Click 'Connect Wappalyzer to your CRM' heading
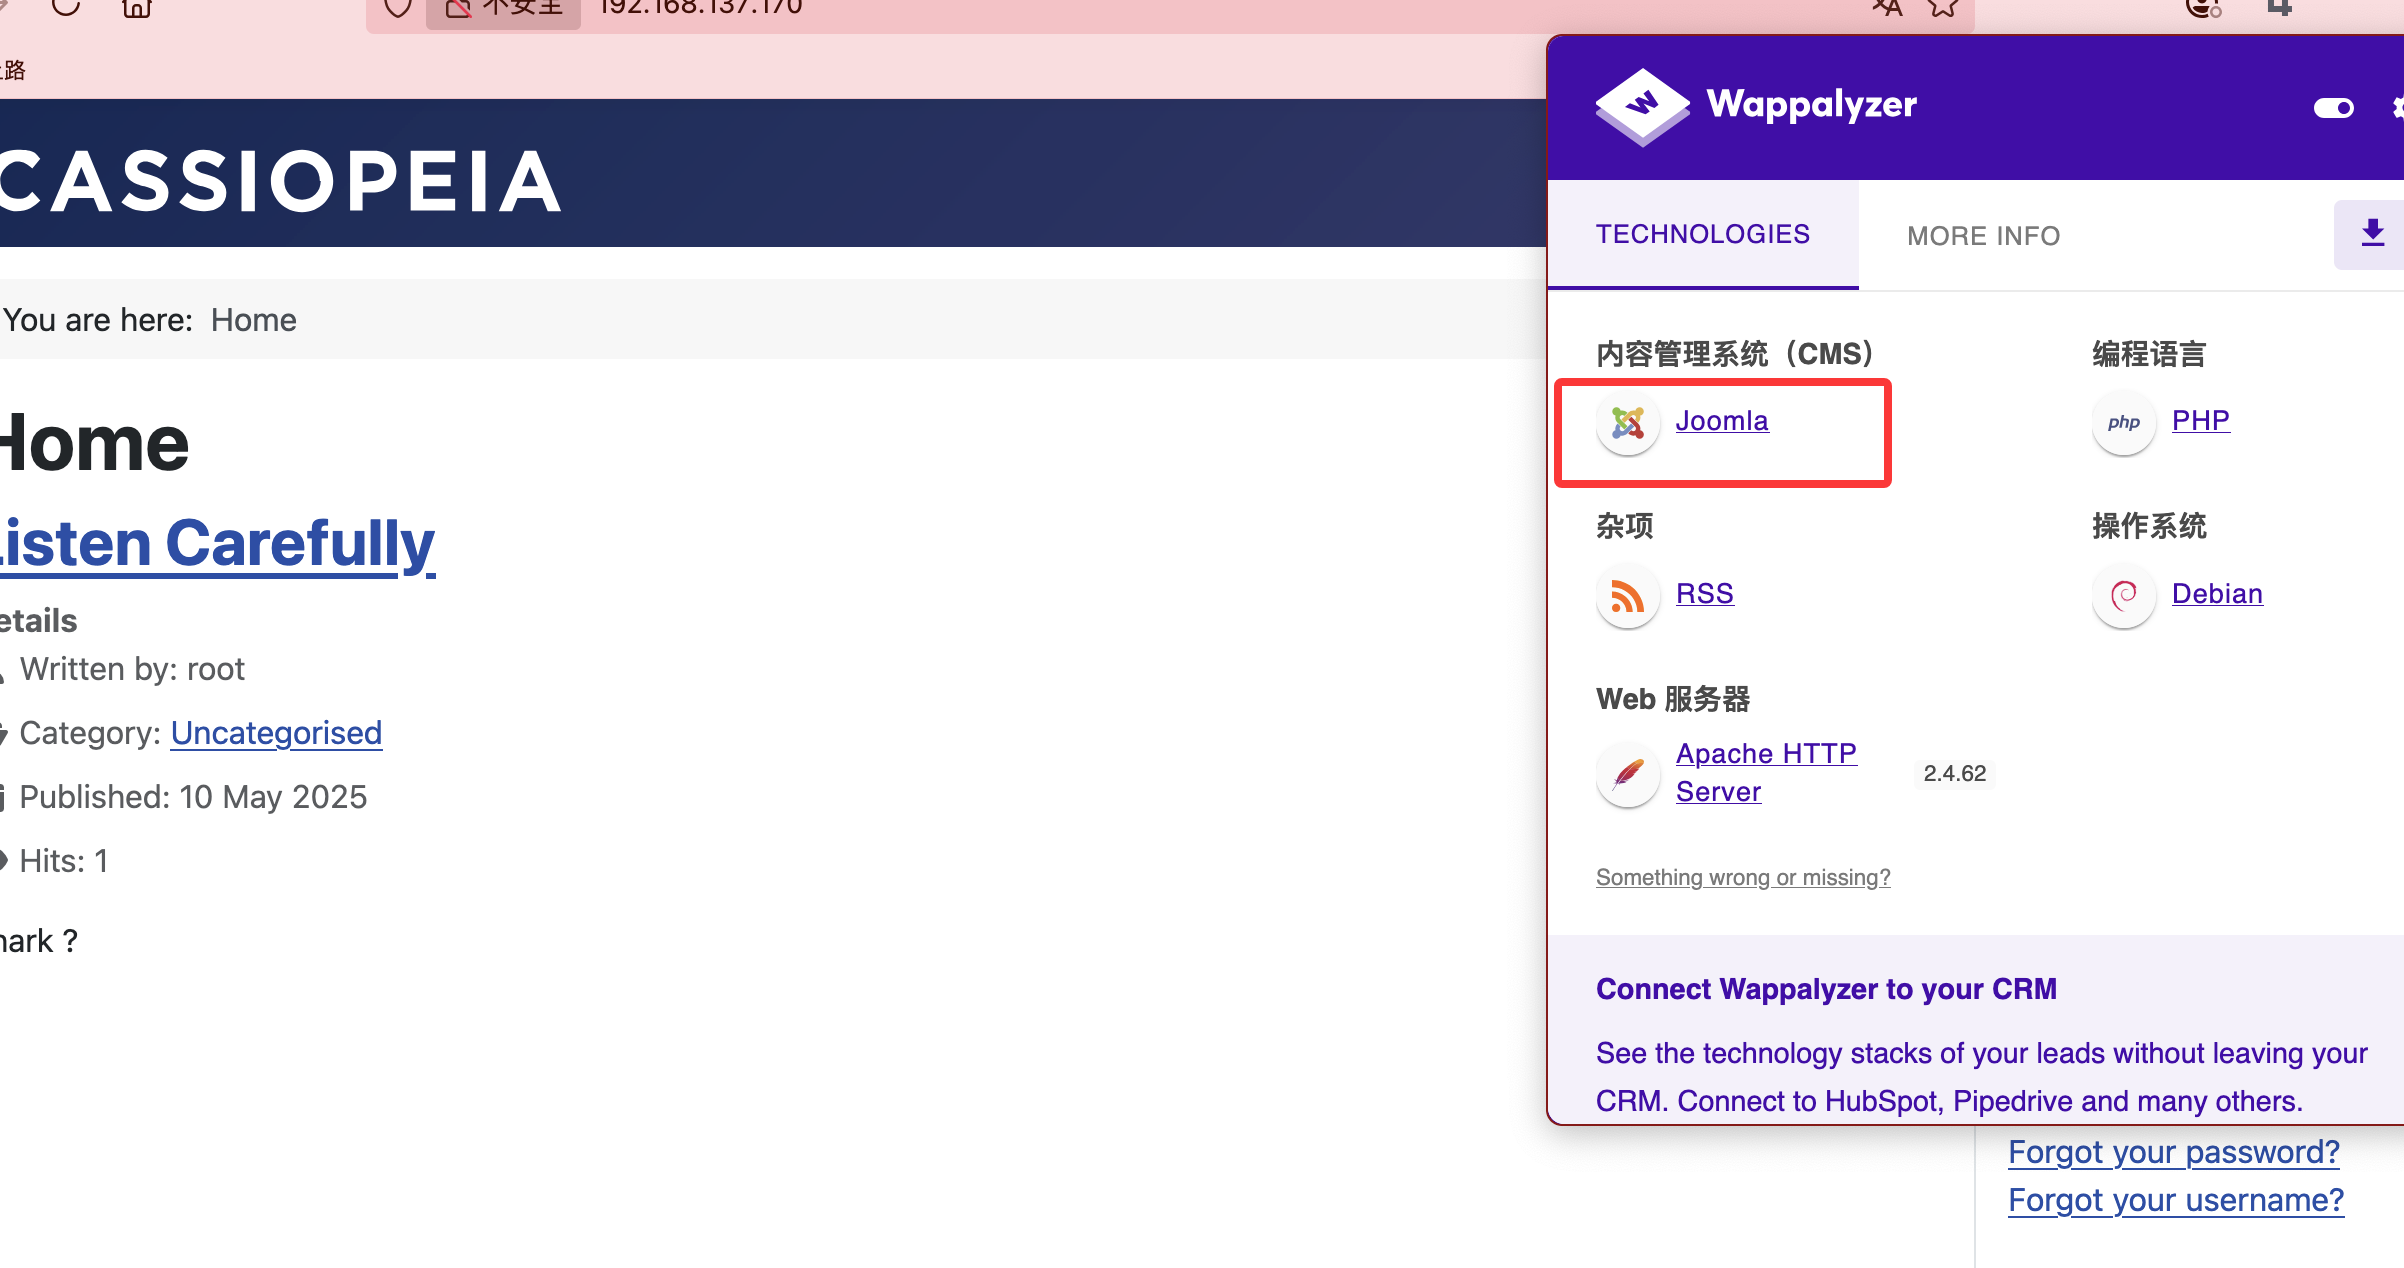The width and height of the screenshot is (2404, 1268). (1826, 989)
